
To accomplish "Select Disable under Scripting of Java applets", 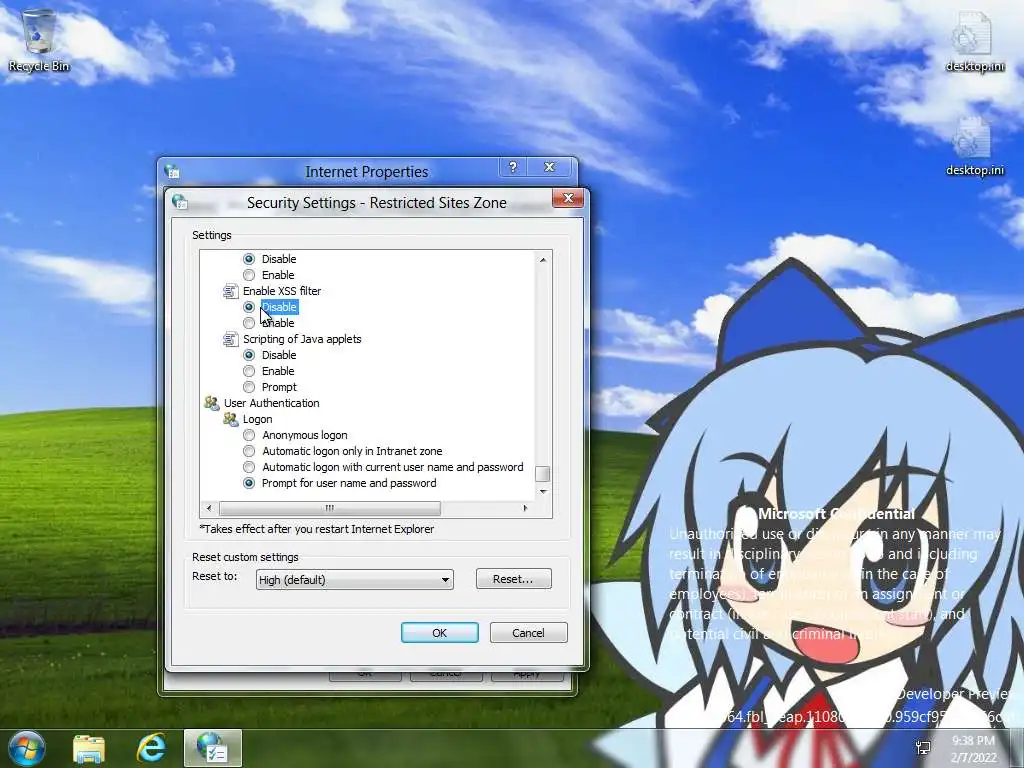I will (249, 355).
